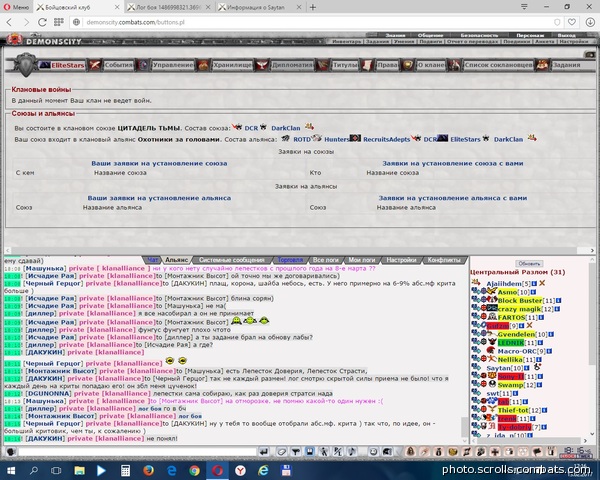The width and height of the screenshot is (600, 480).
Task: Open Opera downloads arrow icon
Action: (590, 22)
